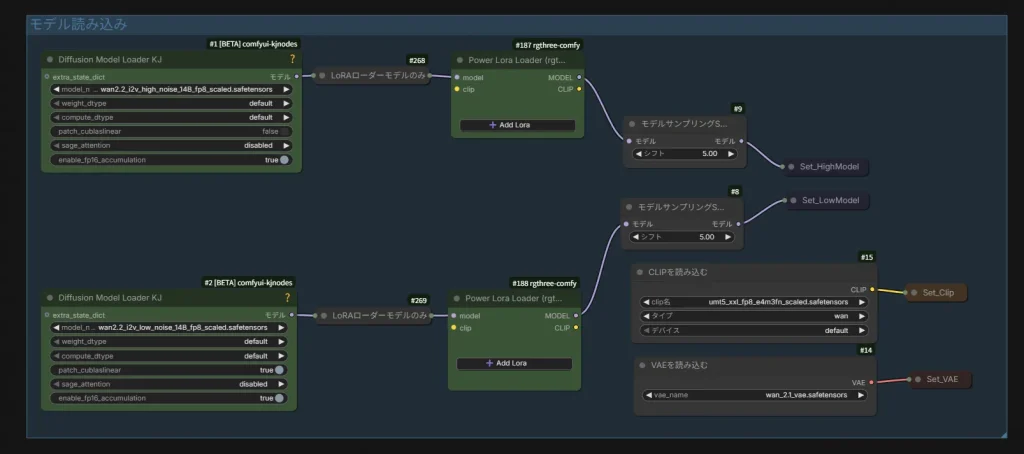Screen dimensions: 1024x454
Task: Open the vae_name wan_2.1_vae selector
Action: [x=753, y=395]
